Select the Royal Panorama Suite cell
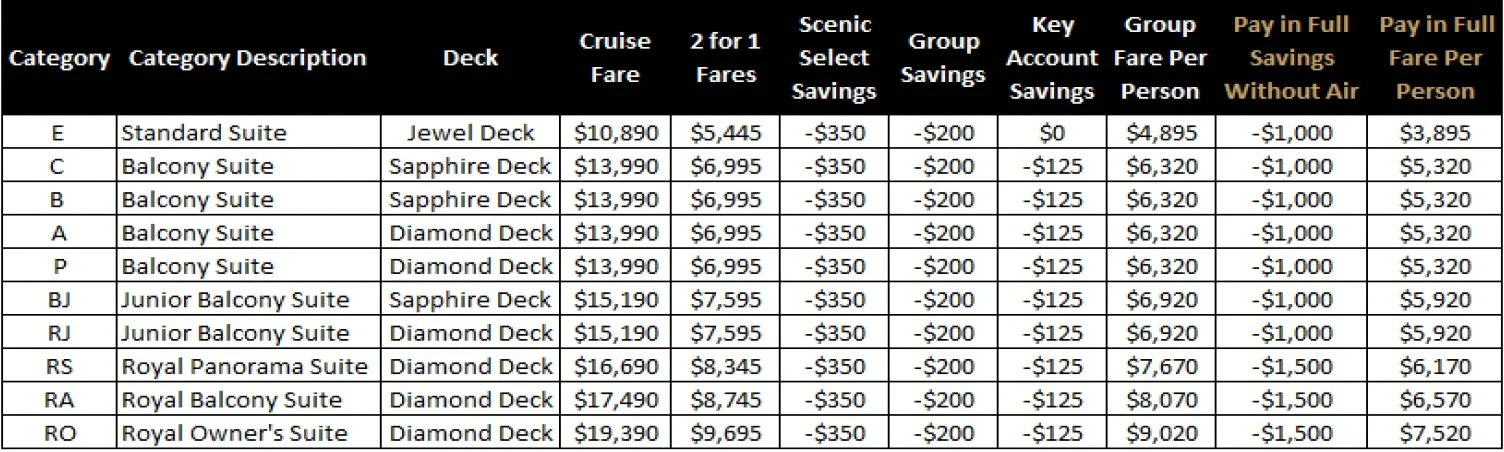Image resolution: width=1504 pixels, height=452 pixels. tap(248, 367)
